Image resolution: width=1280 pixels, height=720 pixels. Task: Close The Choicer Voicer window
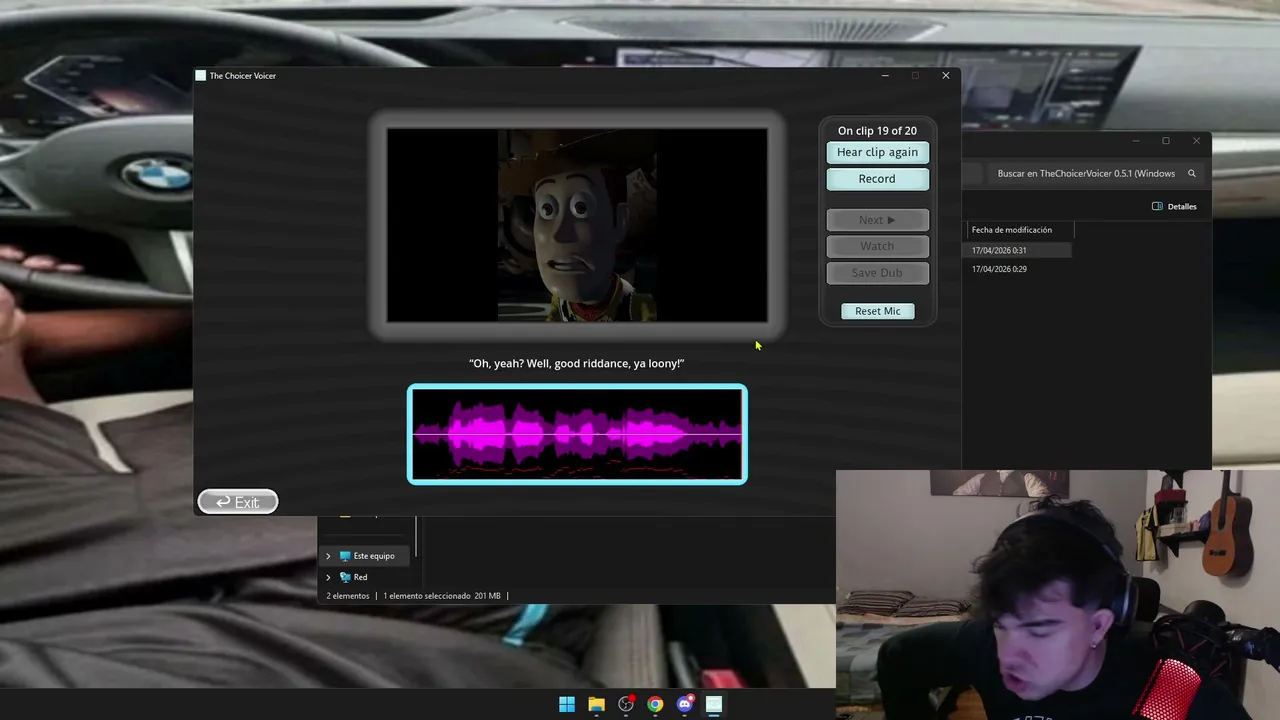tap(946, 75)
